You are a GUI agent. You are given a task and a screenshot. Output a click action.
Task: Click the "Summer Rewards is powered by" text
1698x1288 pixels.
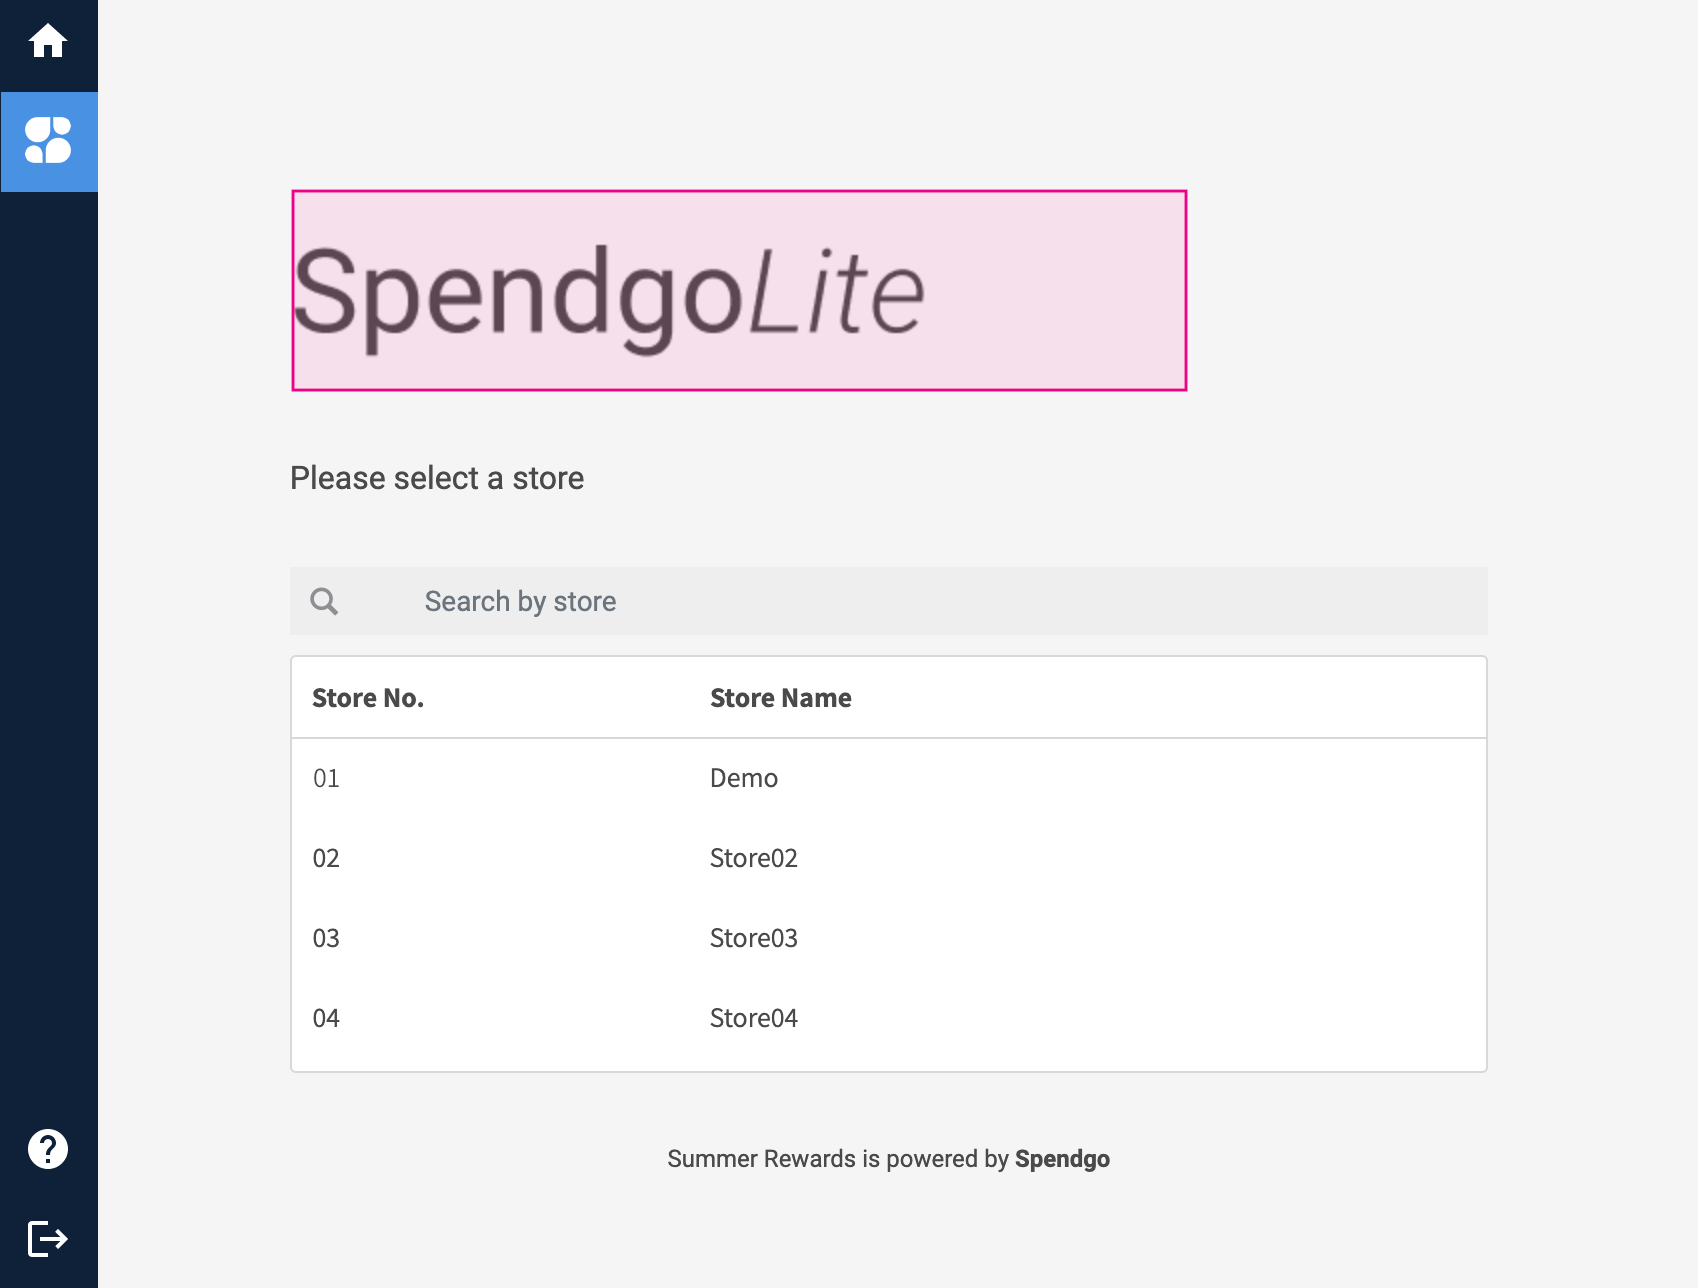pyautogui.click(x=838, y=1159)
